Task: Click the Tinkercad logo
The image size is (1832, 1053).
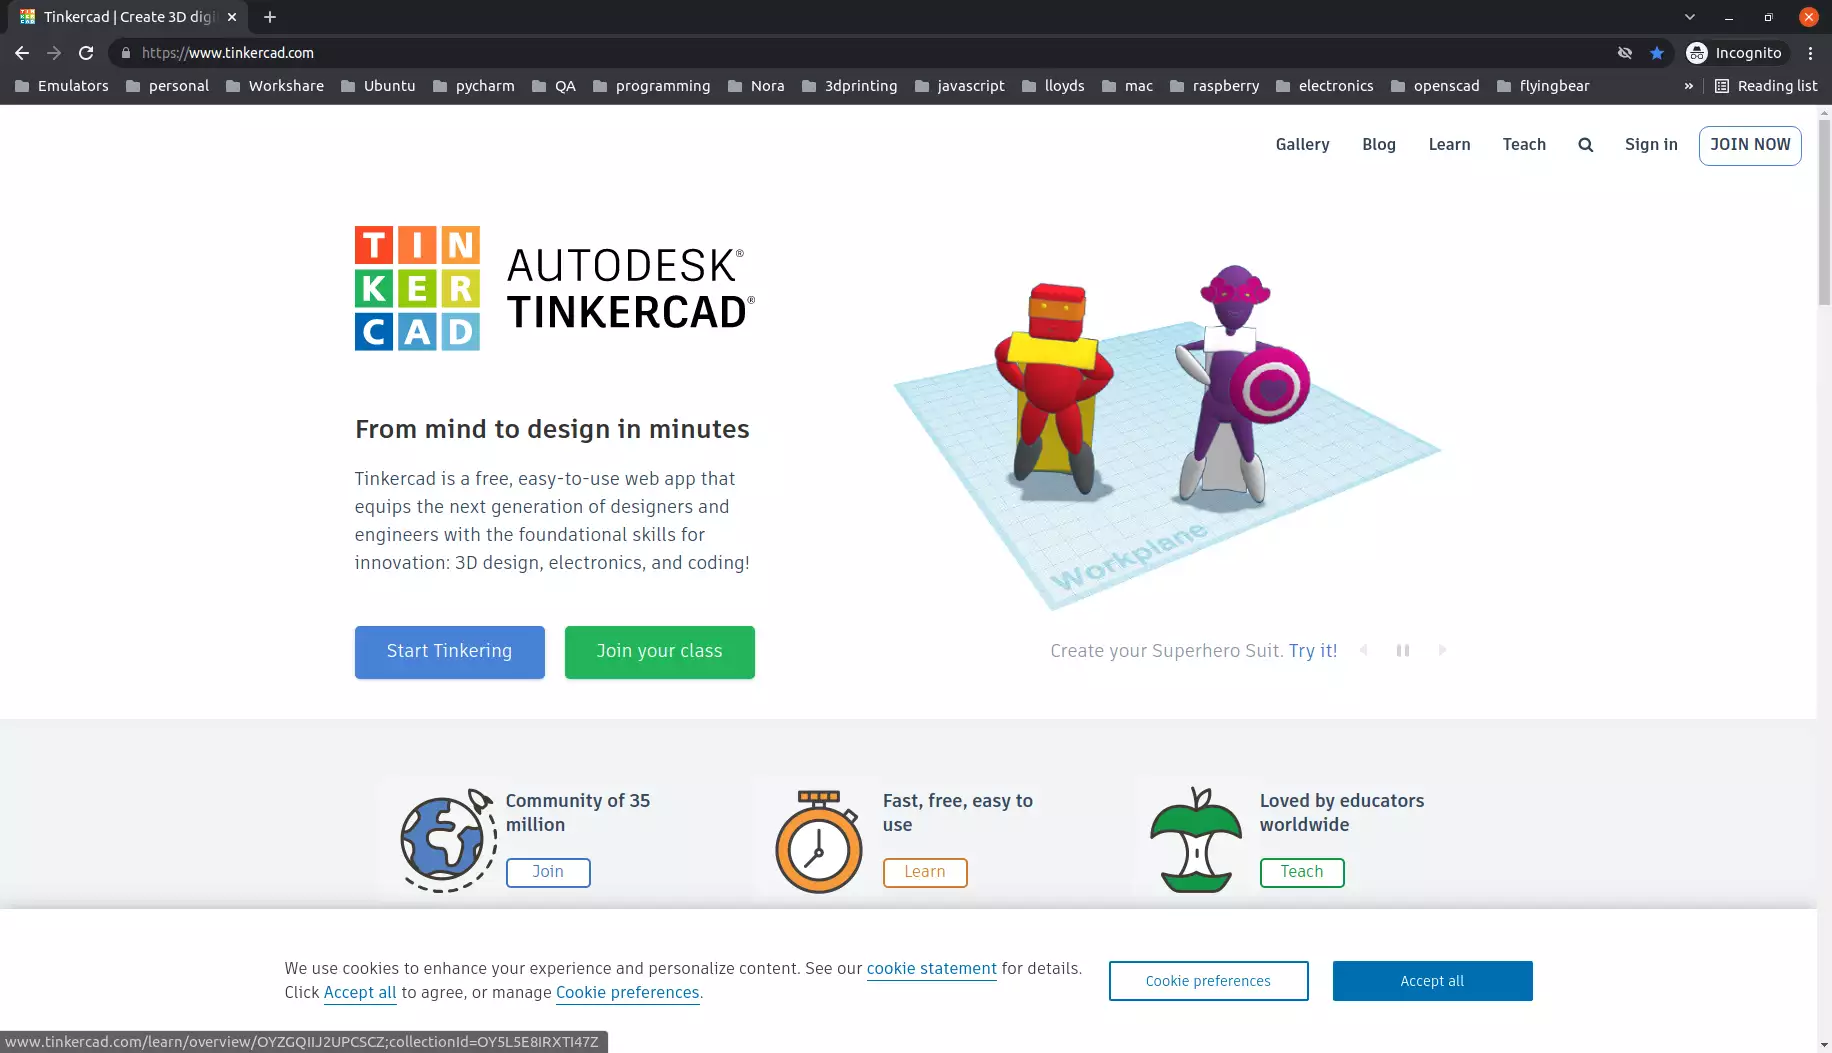Action: point(417,288)
